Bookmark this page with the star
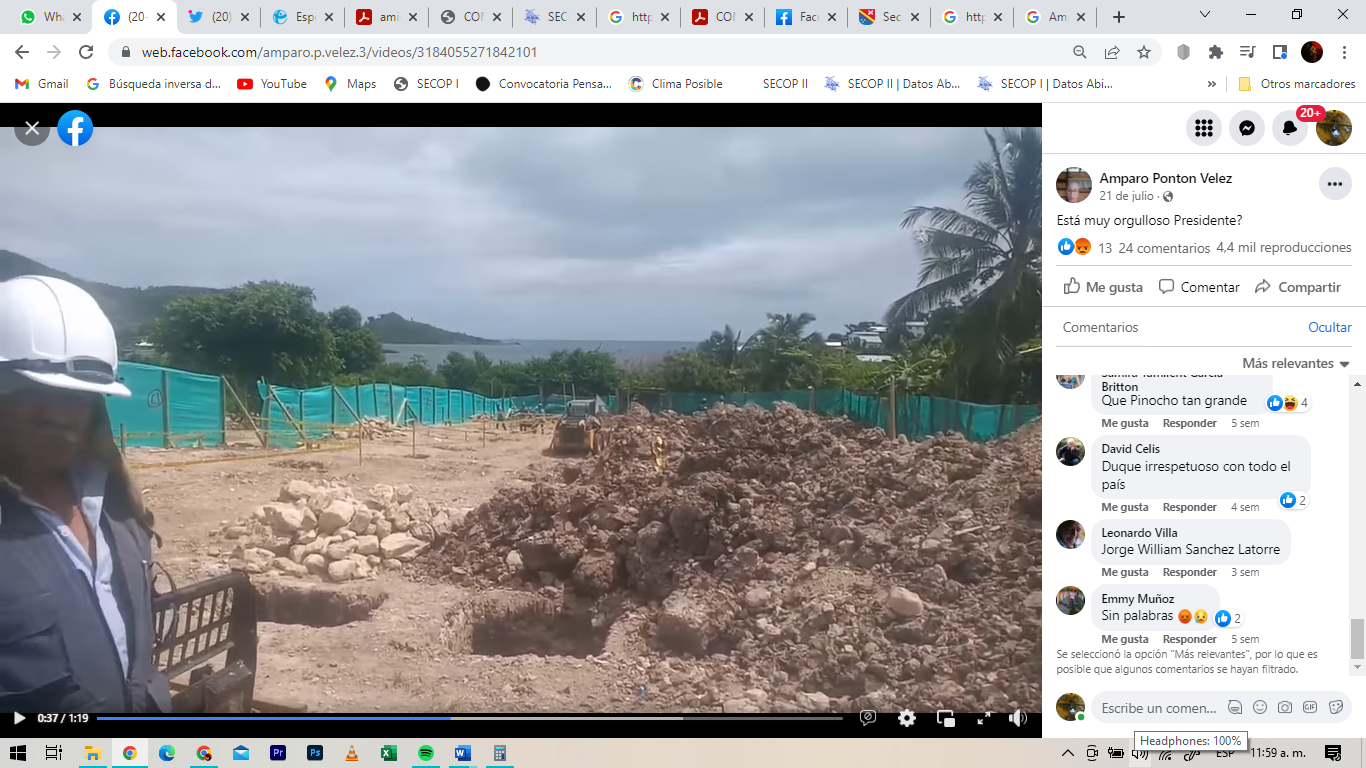 coord(1144,52)
